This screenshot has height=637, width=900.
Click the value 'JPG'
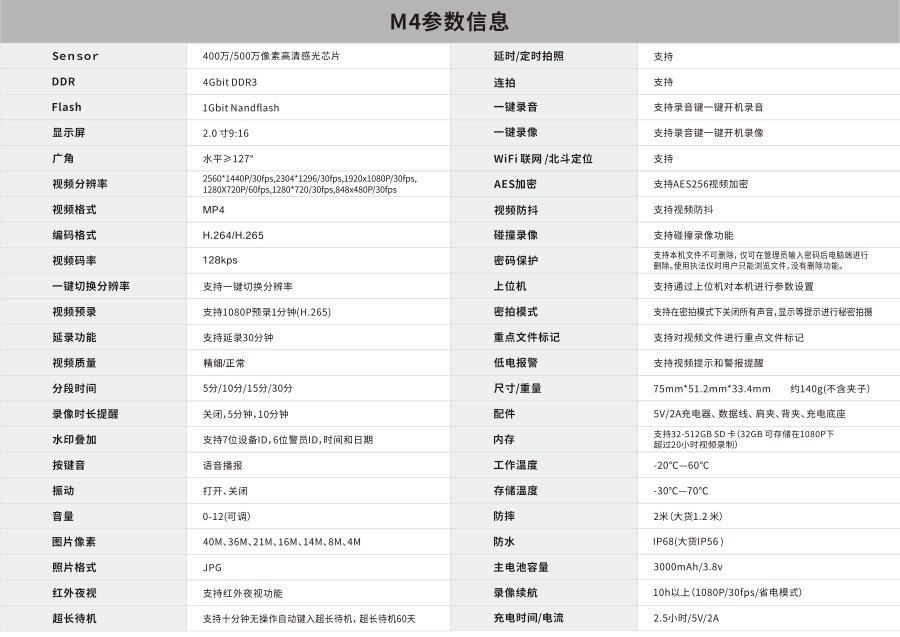pos(212,568)
